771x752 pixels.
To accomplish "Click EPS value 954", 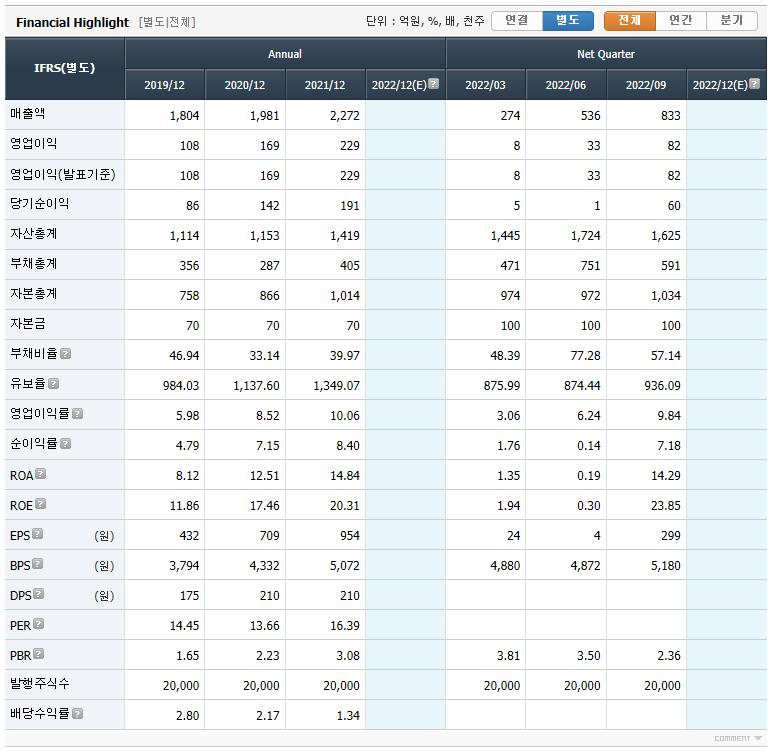I will [350, 536].
